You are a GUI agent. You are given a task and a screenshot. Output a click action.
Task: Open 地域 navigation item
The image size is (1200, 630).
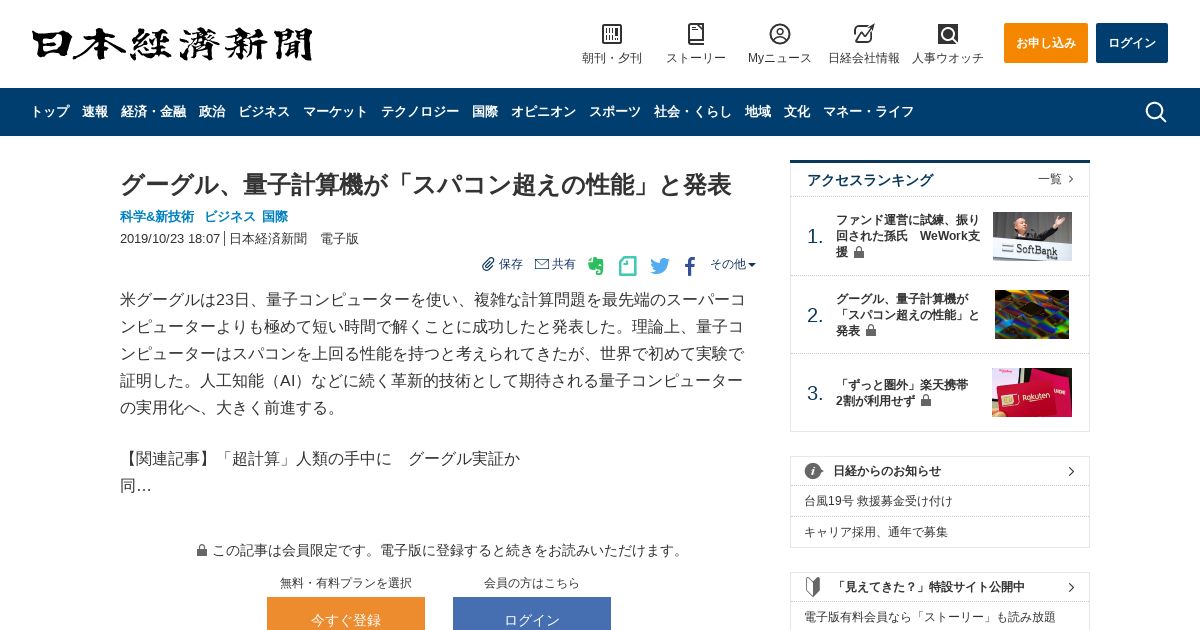coord(758,112)
